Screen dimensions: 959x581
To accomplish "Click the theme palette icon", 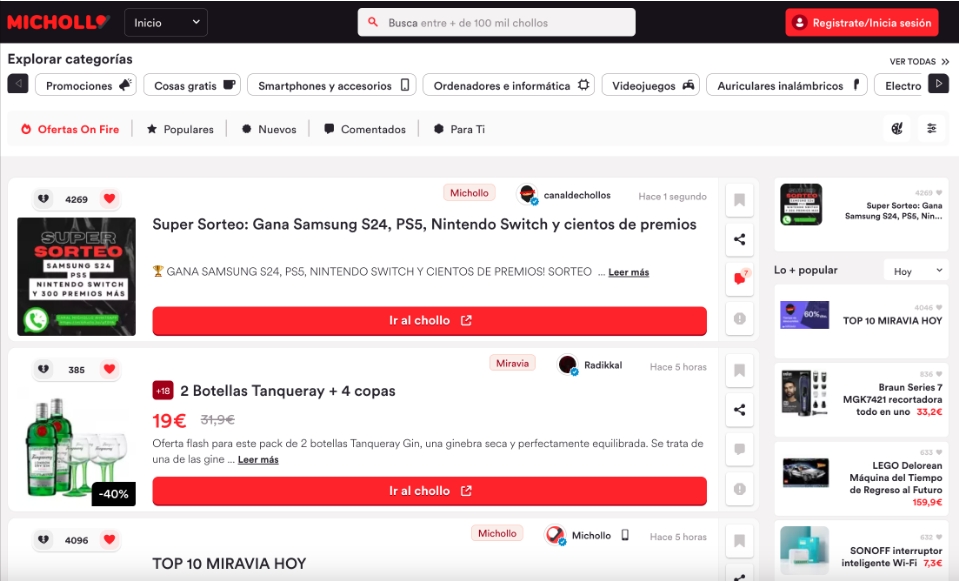I will click(x=897, y=128).
